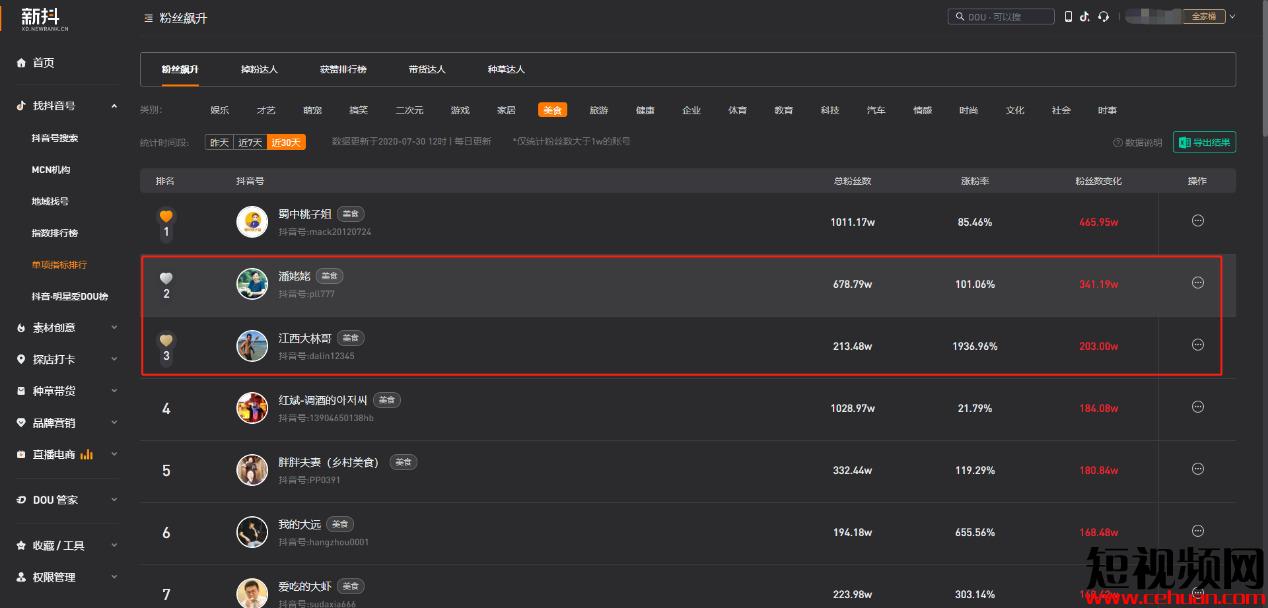Viewport: 1268px width, 608px height.
Task: Switch to the 掉粉达人 tab
Action: (x=259, y=70)
